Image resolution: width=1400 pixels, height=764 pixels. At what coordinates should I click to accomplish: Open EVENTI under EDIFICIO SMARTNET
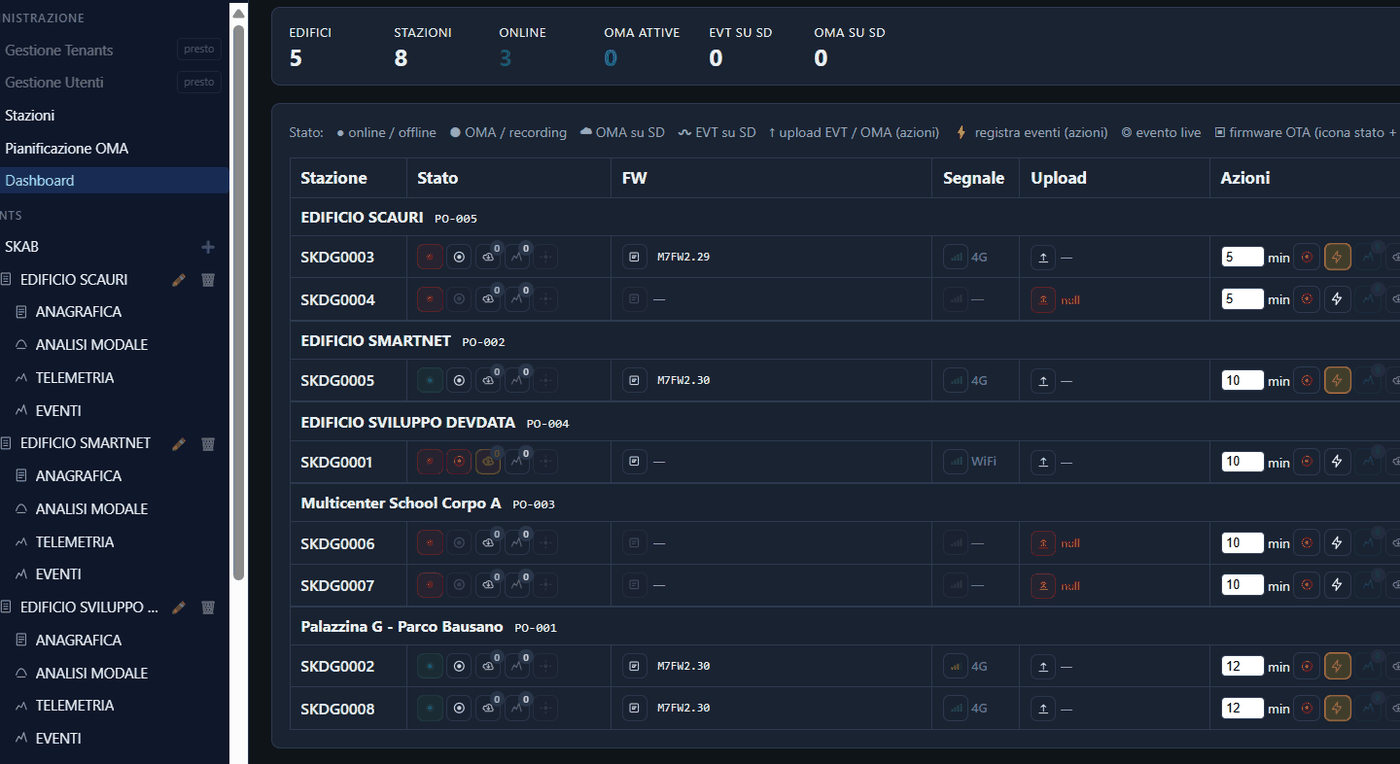point(58,575)
